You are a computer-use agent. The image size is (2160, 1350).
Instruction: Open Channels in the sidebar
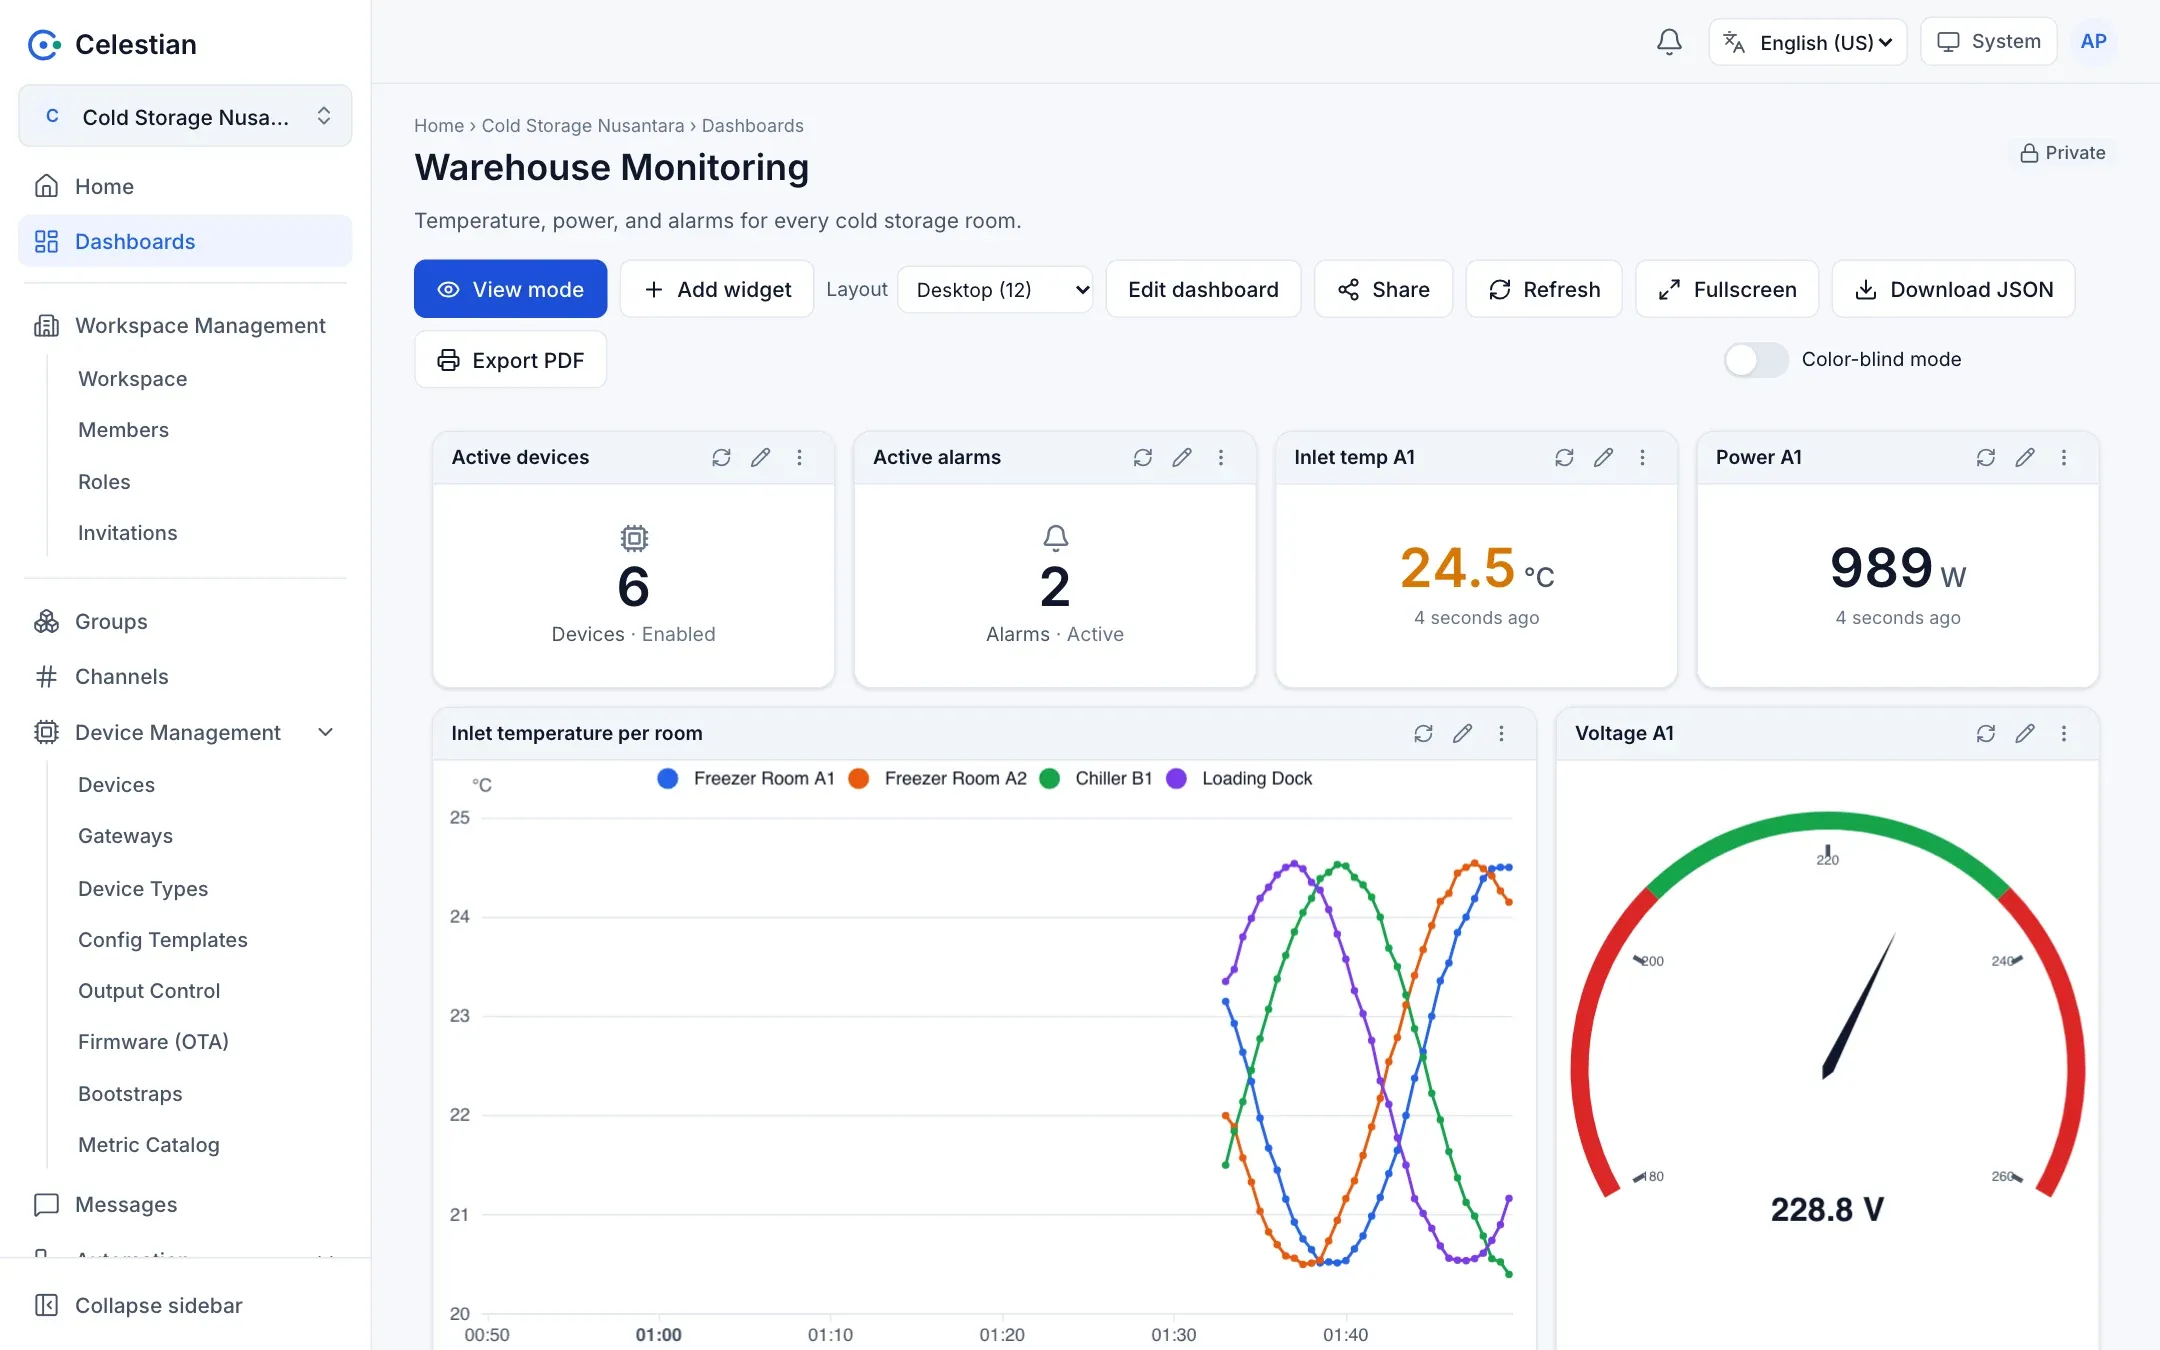(185, 677)
